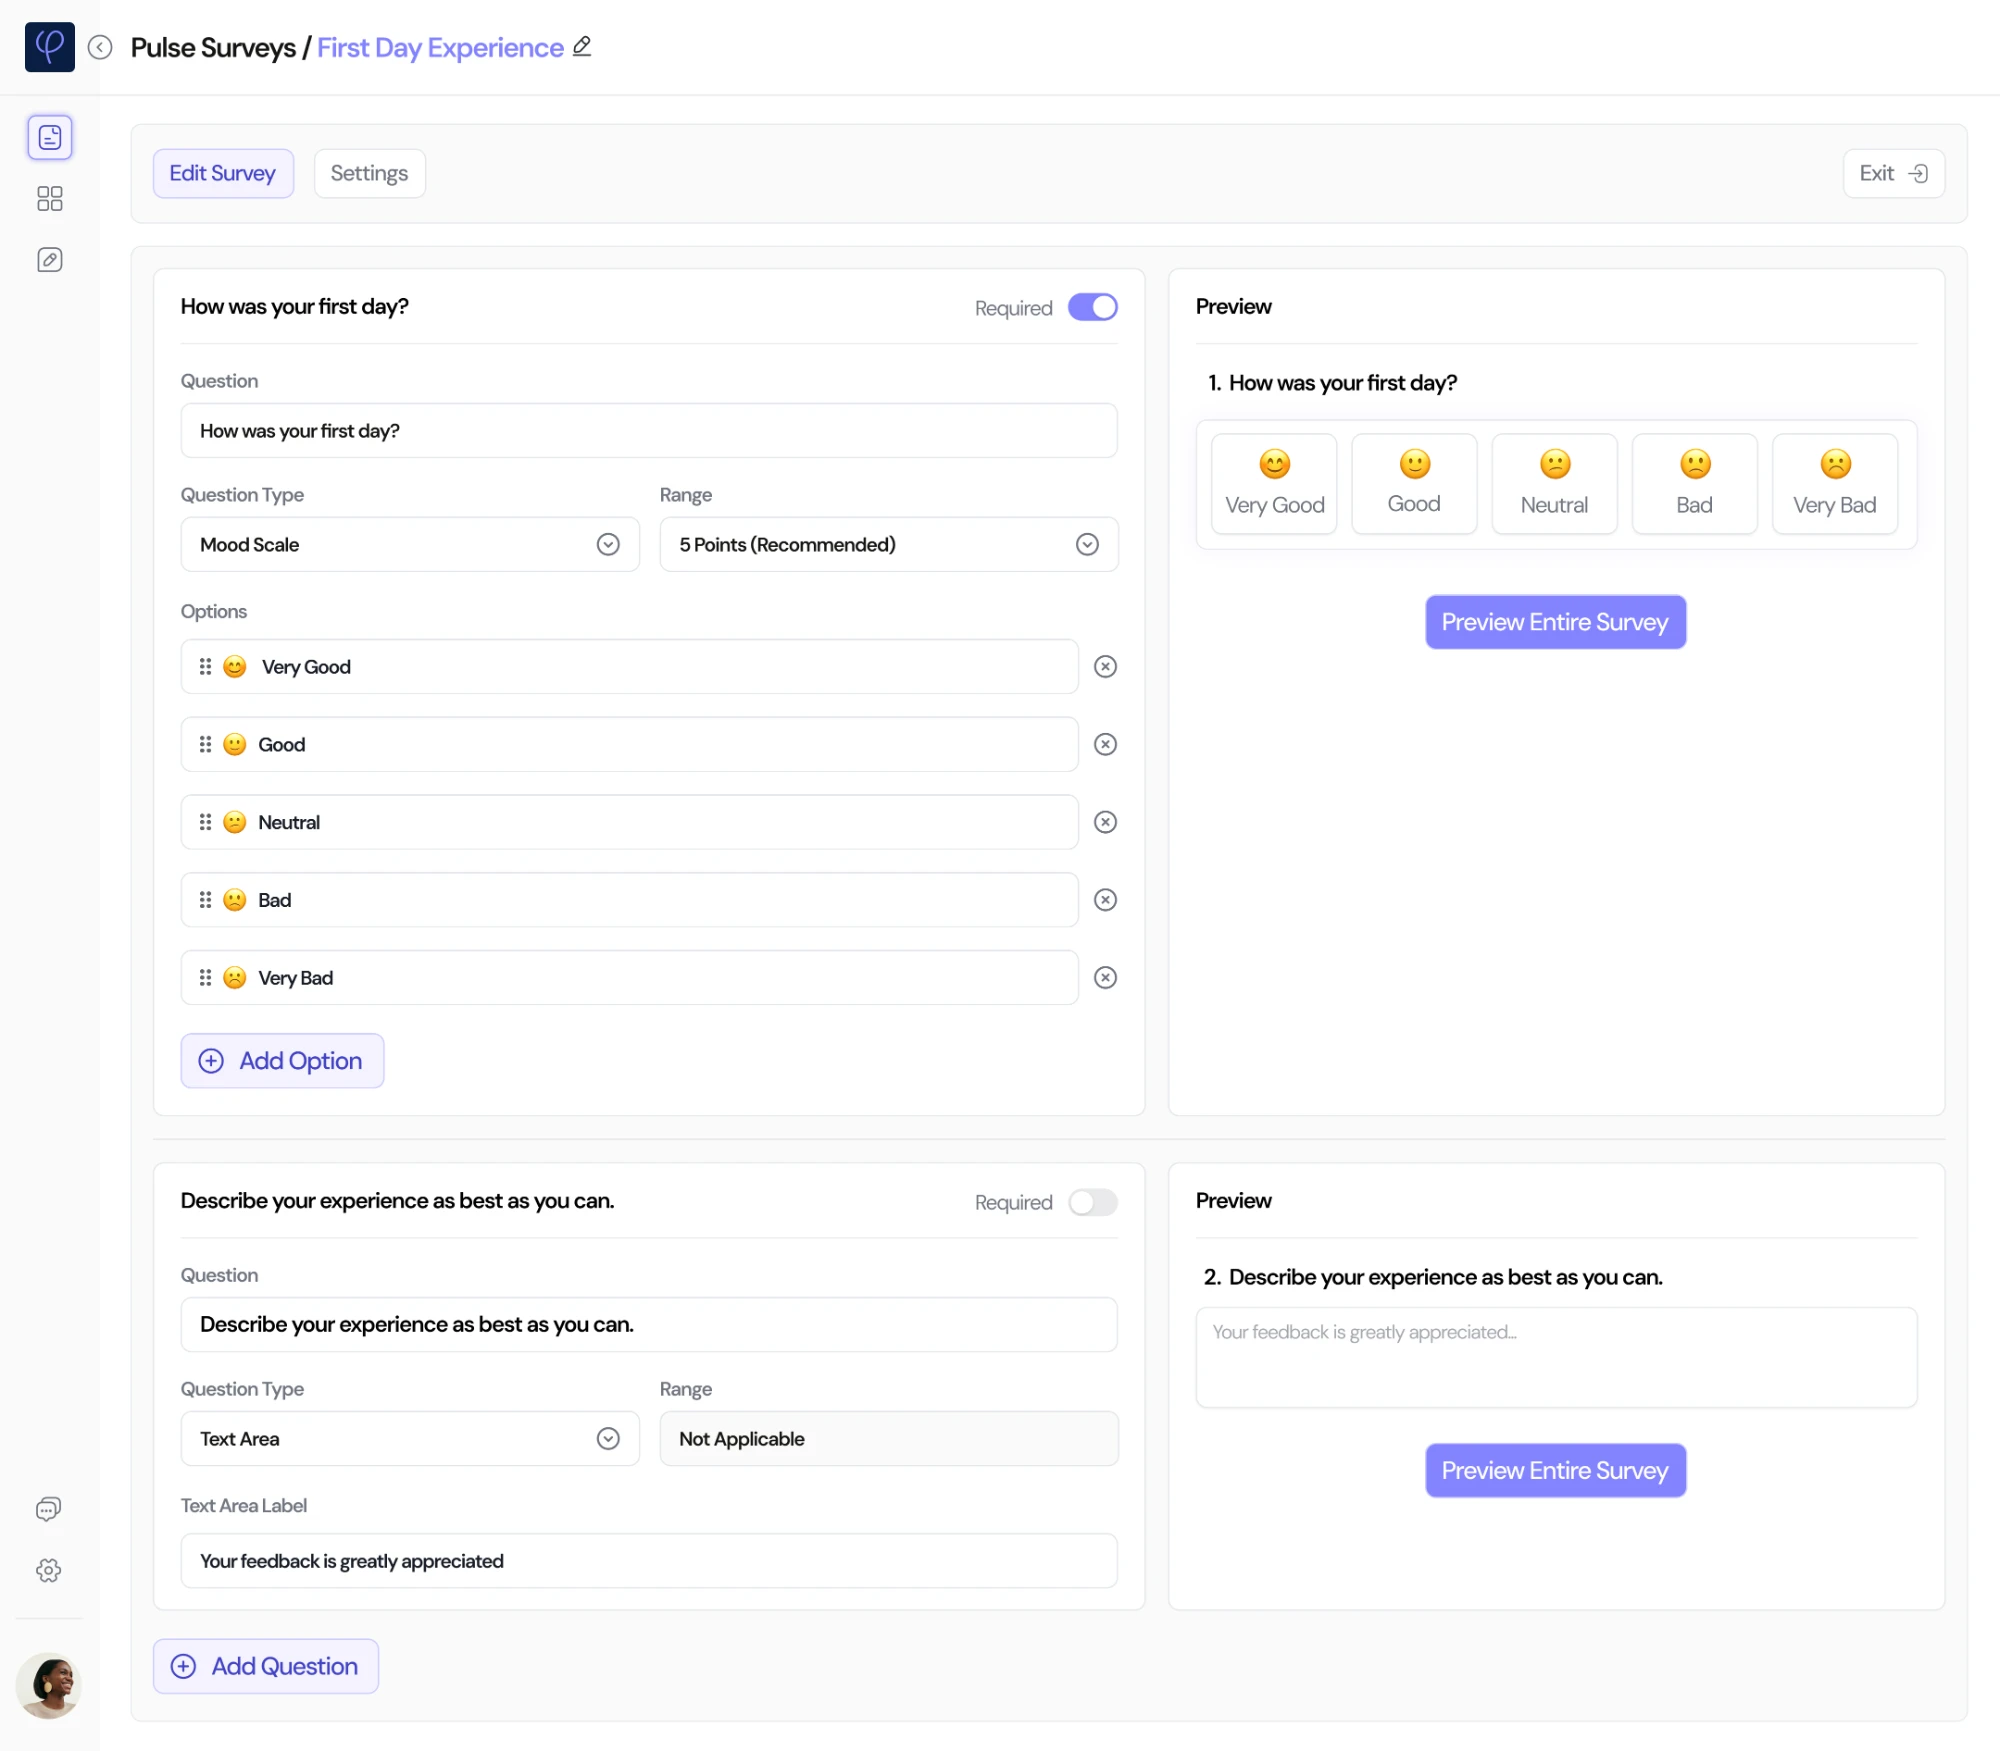Screen dimensions: 2000x1751
Task: Click Preview Entire Survey under question two
Action: [x=1555, y=1470]
